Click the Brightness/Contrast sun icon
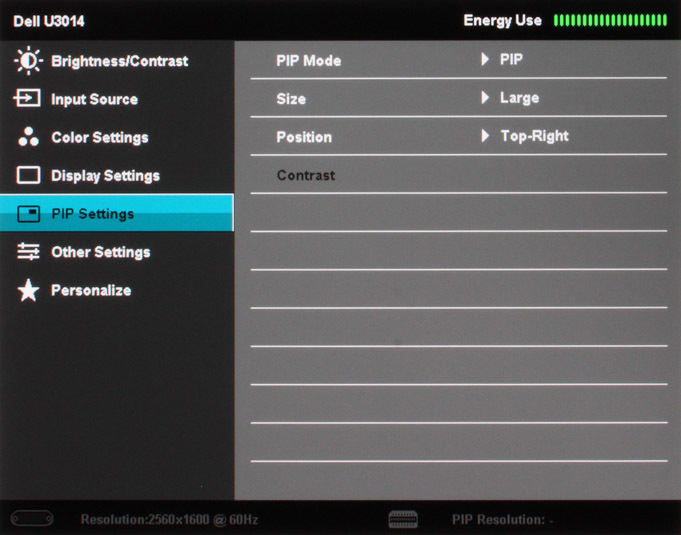The image size is (681, 535). [28, 61]
